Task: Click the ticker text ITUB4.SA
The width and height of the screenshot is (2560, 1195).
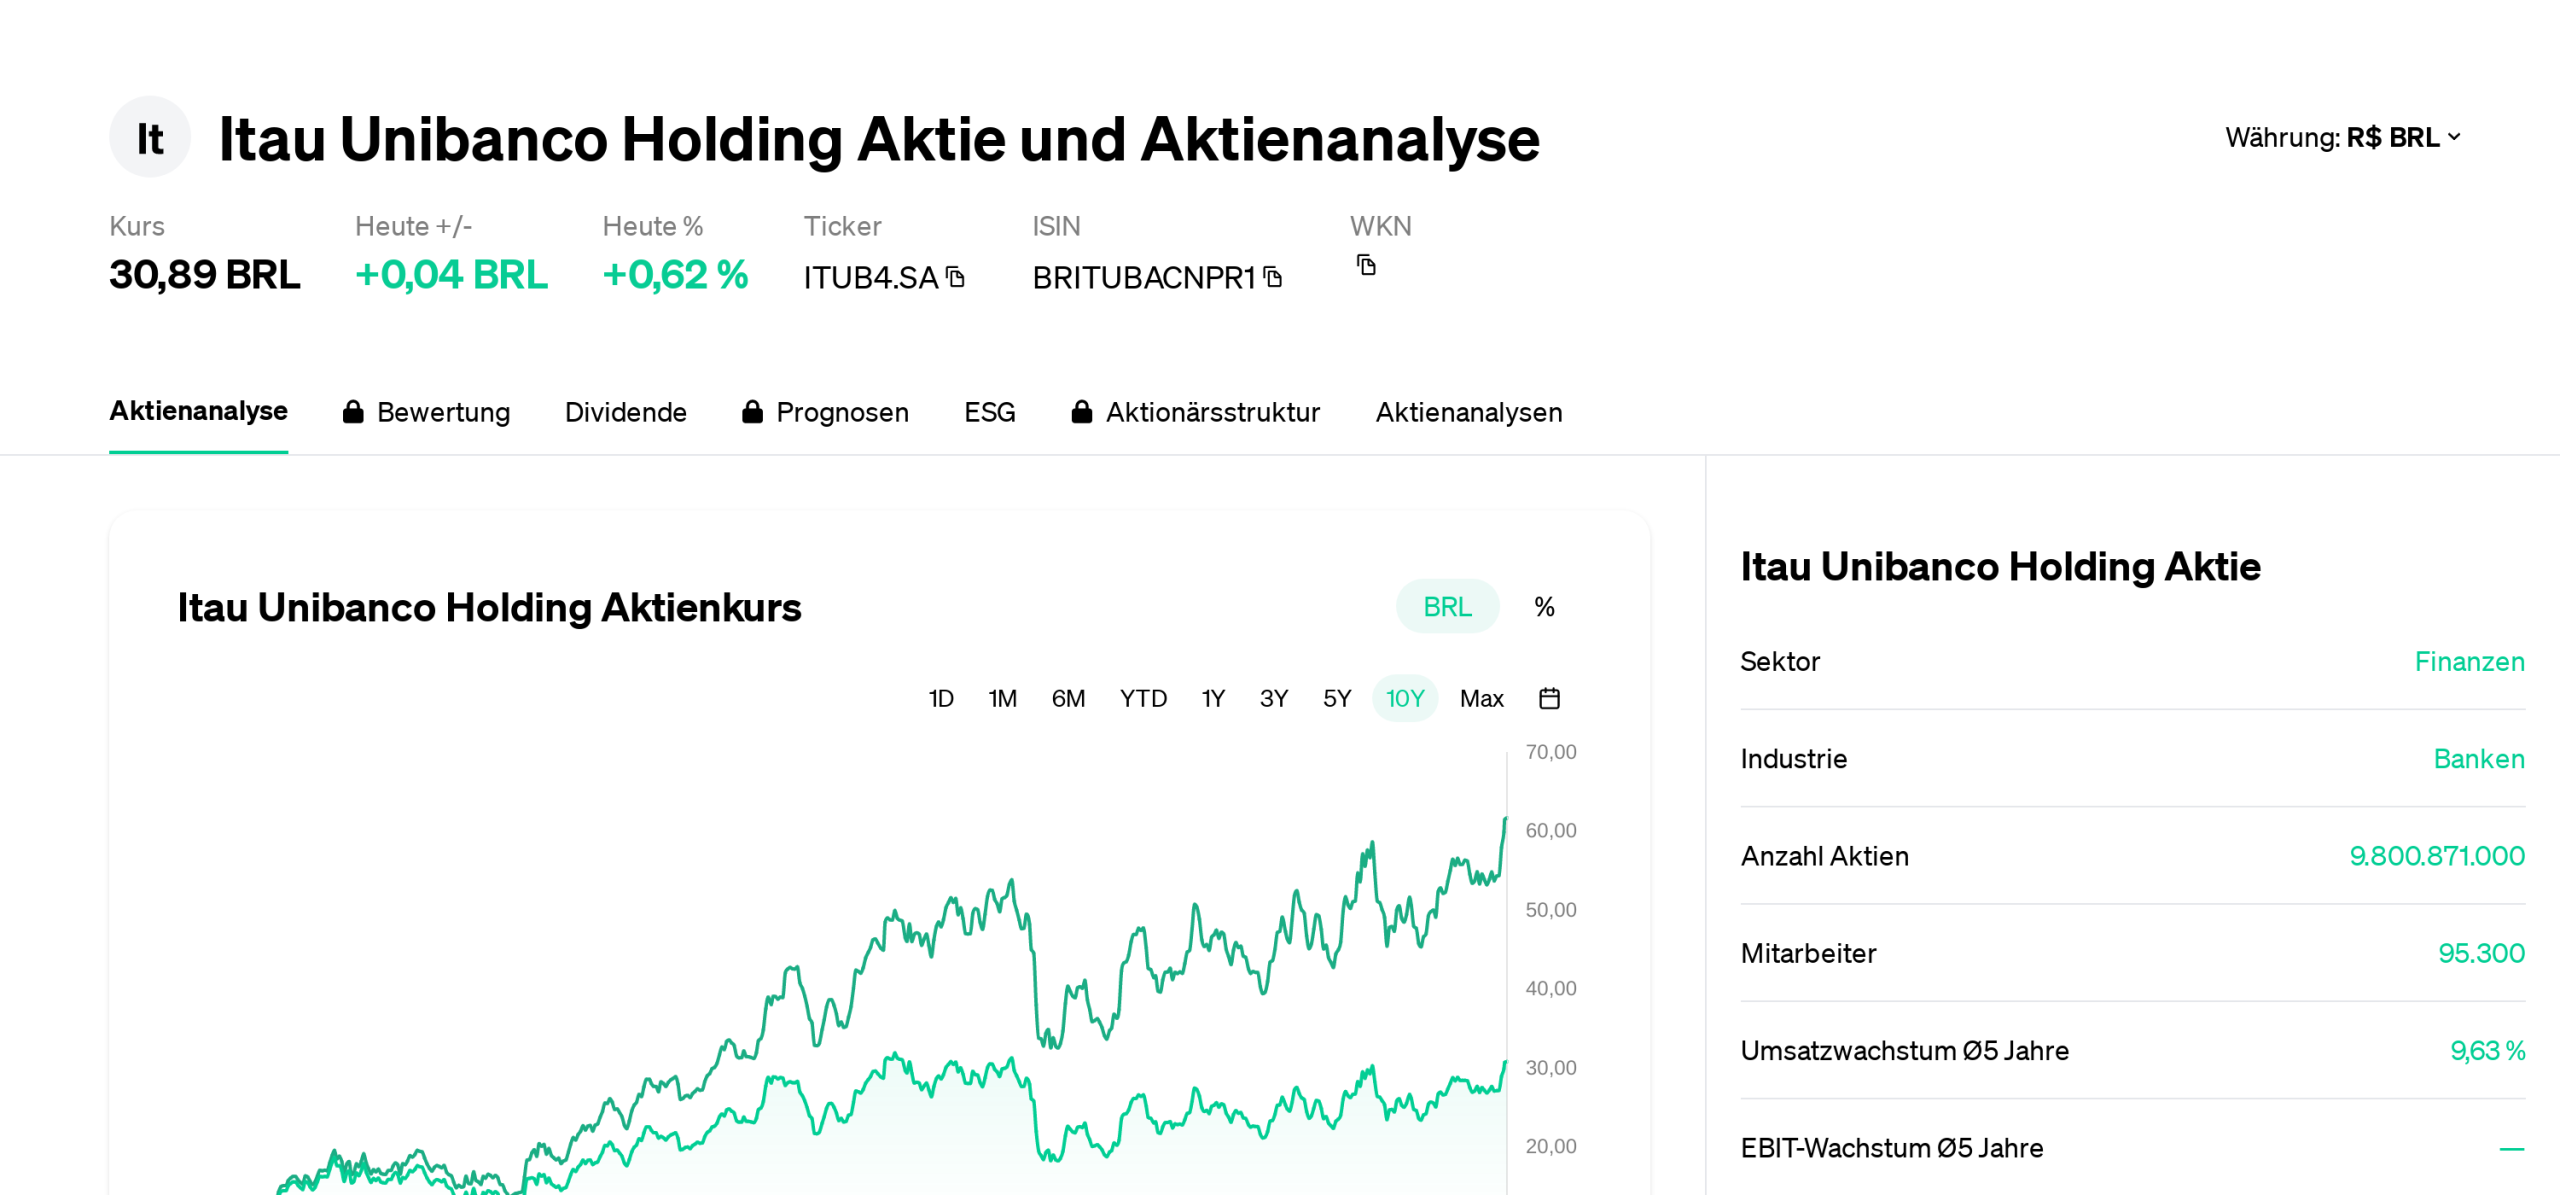Action: [870, 277]
